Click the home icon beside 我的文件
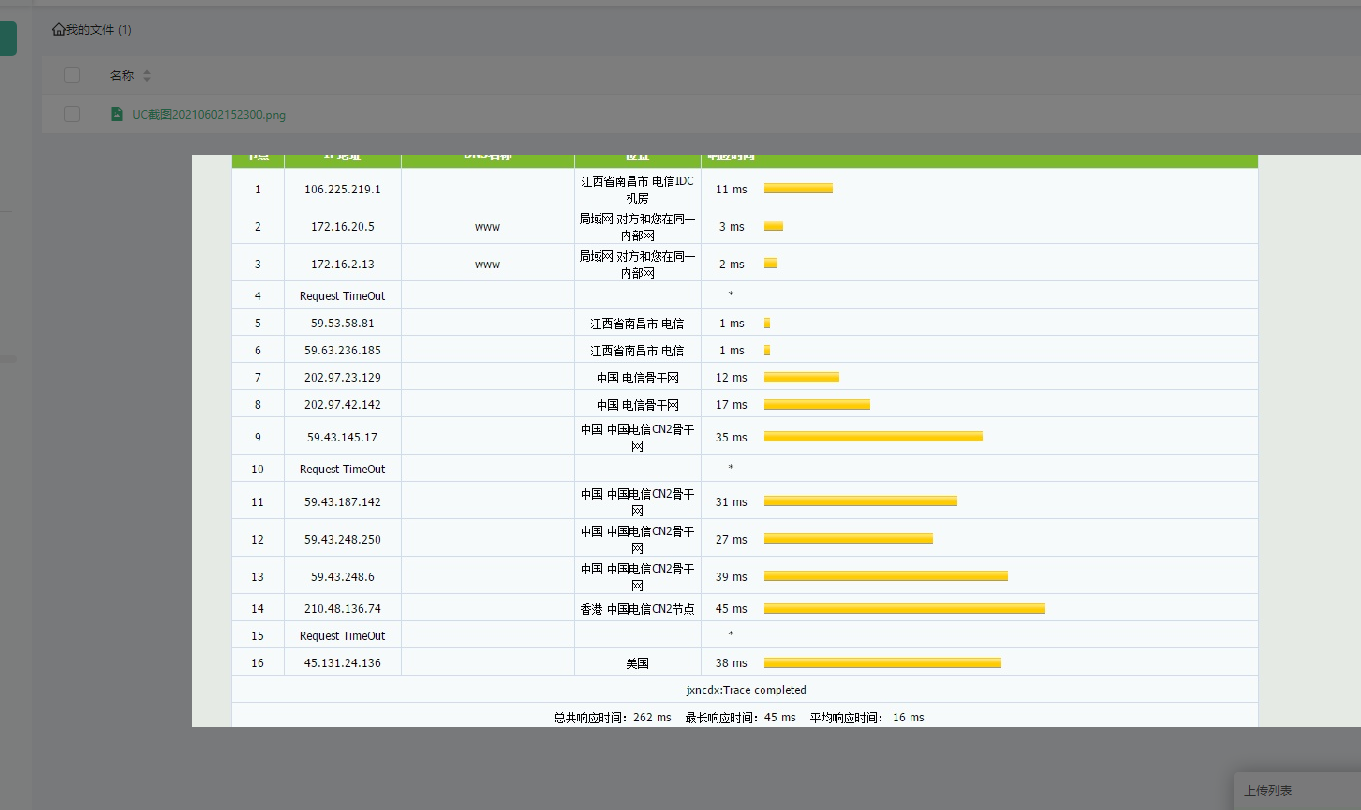Image resolution: width=1361 pixels, height=810 pixels. [x=58, y=30]
